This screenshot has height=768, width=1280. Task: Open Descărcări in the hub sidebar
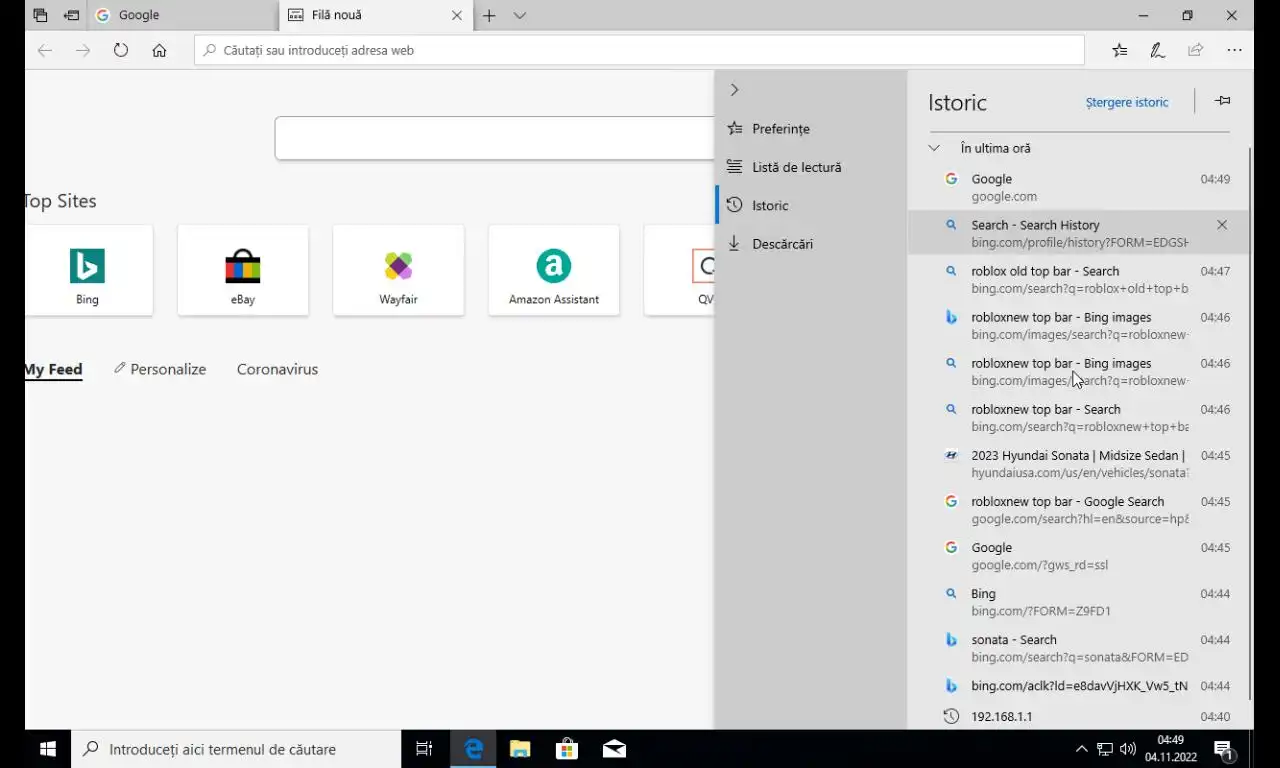point(811,243)
